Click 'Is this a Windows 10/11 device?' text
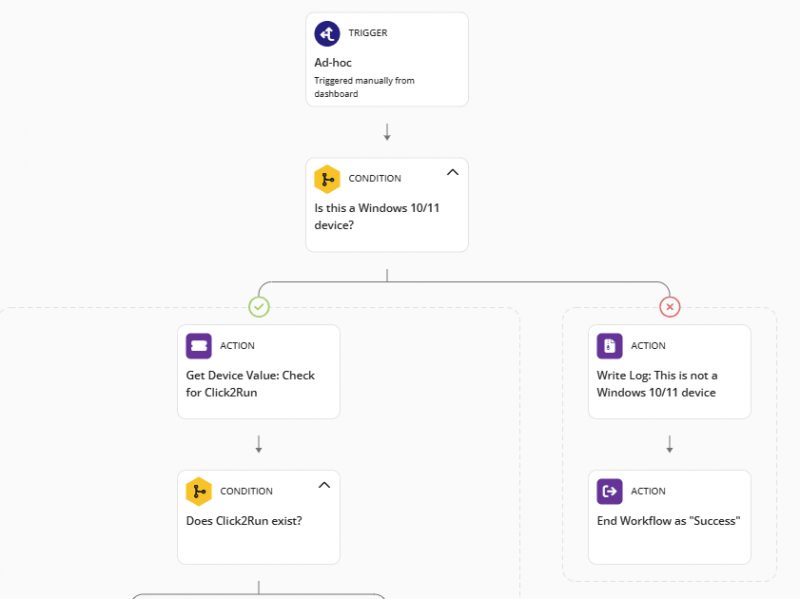The width and height of the screenshot is (800, 599). pos(377,216)
